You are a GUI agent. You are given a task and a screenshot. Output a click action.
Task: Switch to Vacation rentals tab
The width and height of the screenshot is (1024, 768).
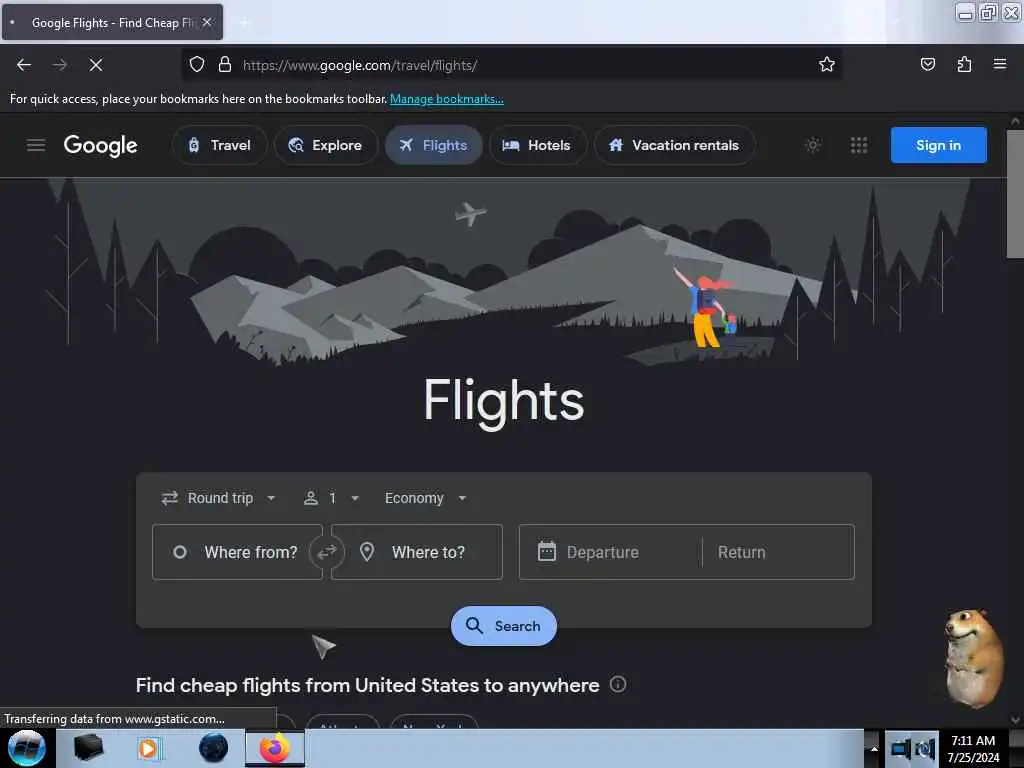point(675,145)
